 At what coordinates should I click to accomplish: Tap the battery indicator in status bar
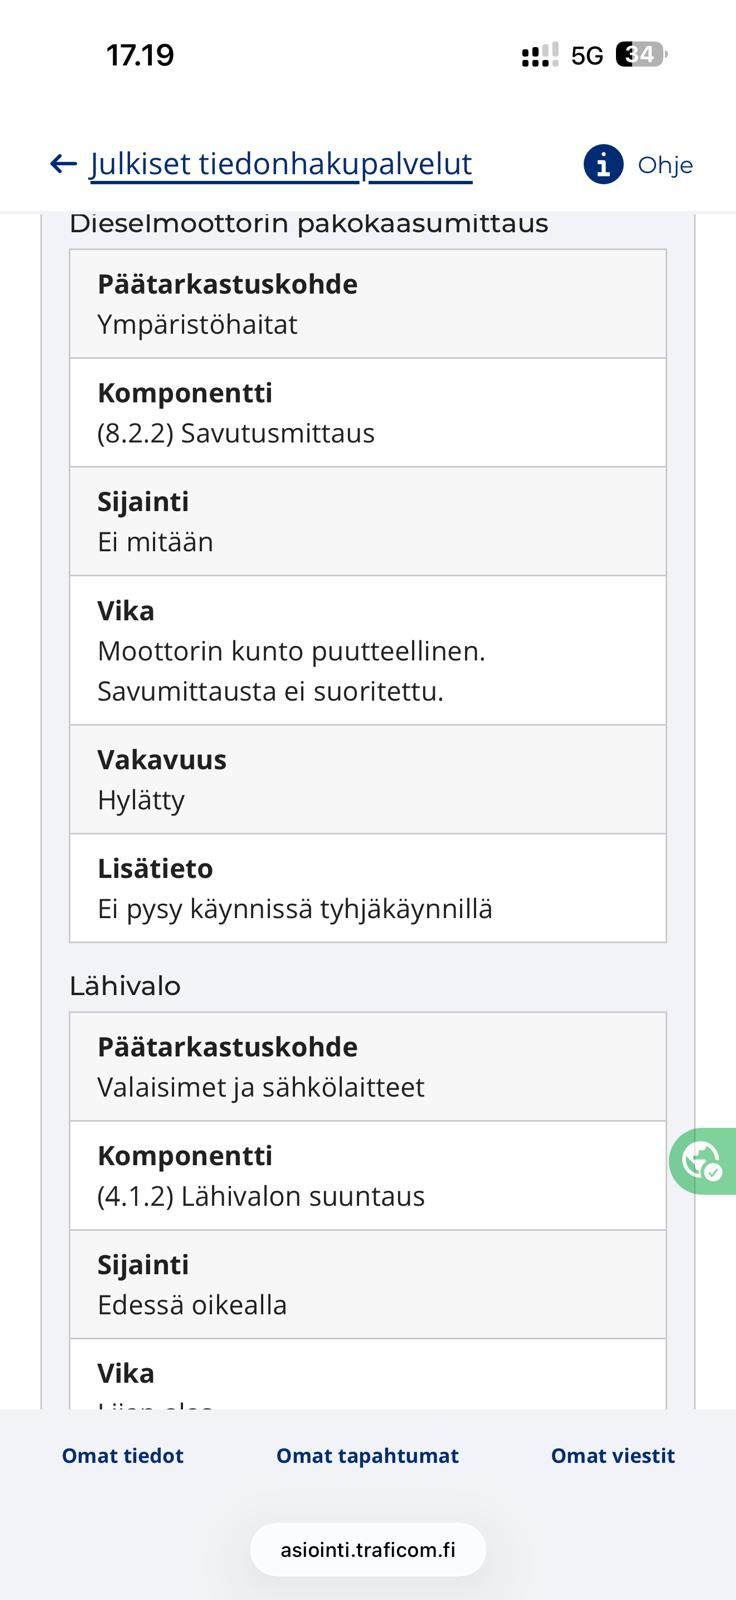[641, 55]
